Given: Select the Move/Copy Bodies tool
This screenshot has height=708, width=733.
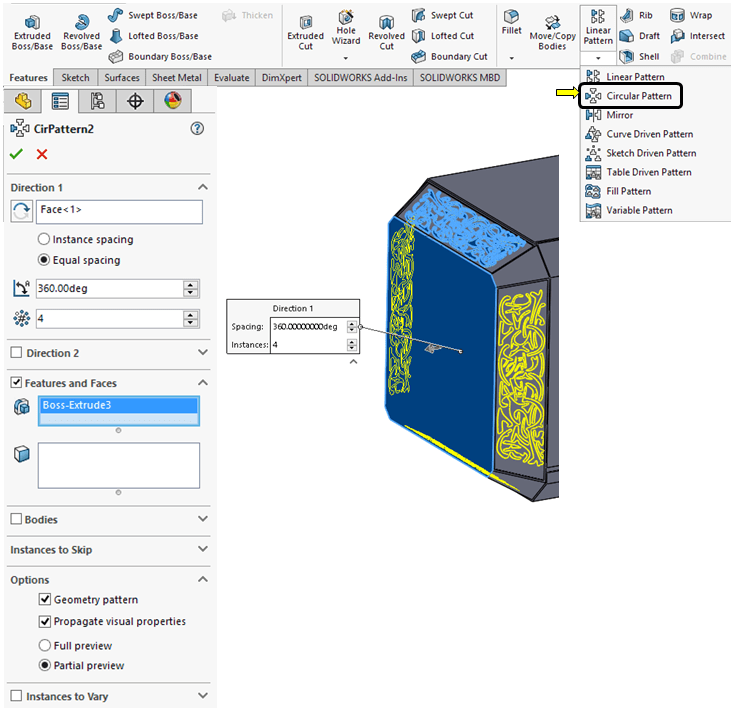Looking at the screenshot, I should tap(552, 31).
